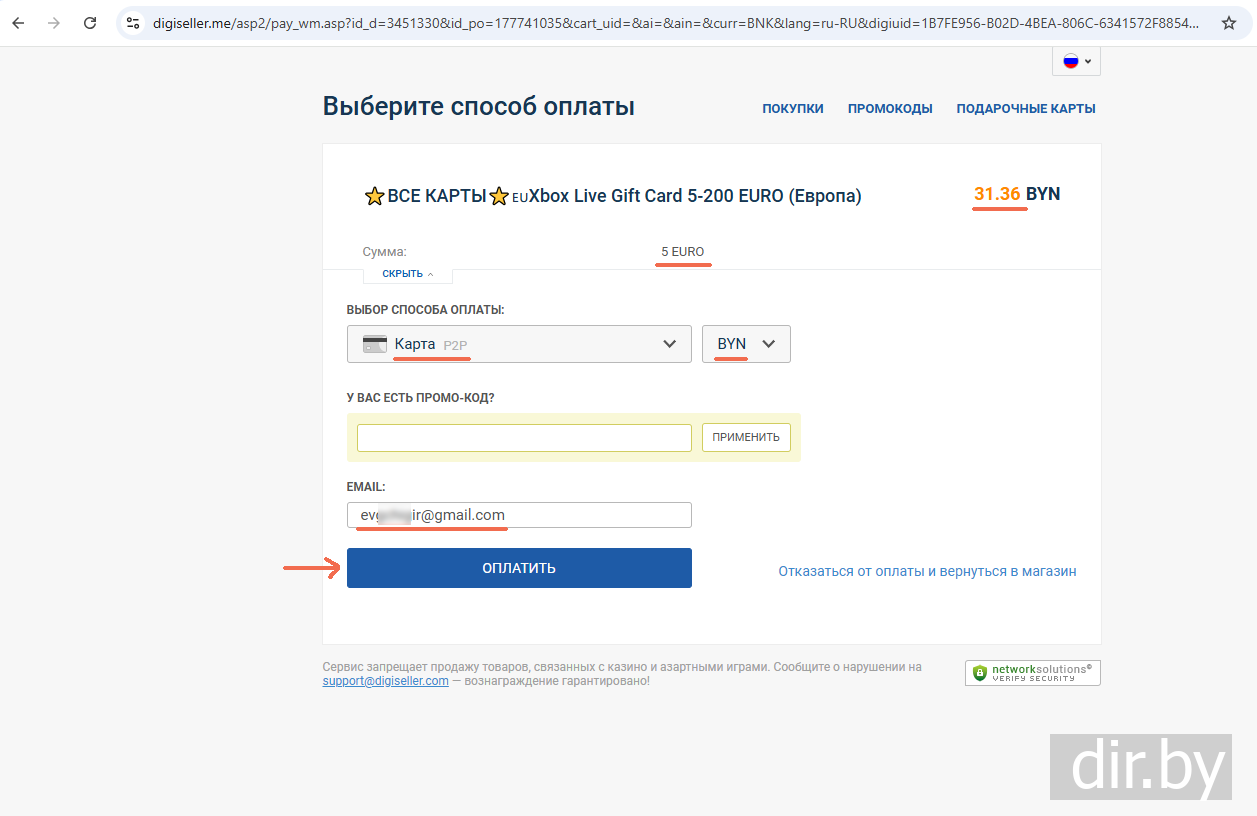Open the support@digiseller.com email link

[x=385, y=681]
